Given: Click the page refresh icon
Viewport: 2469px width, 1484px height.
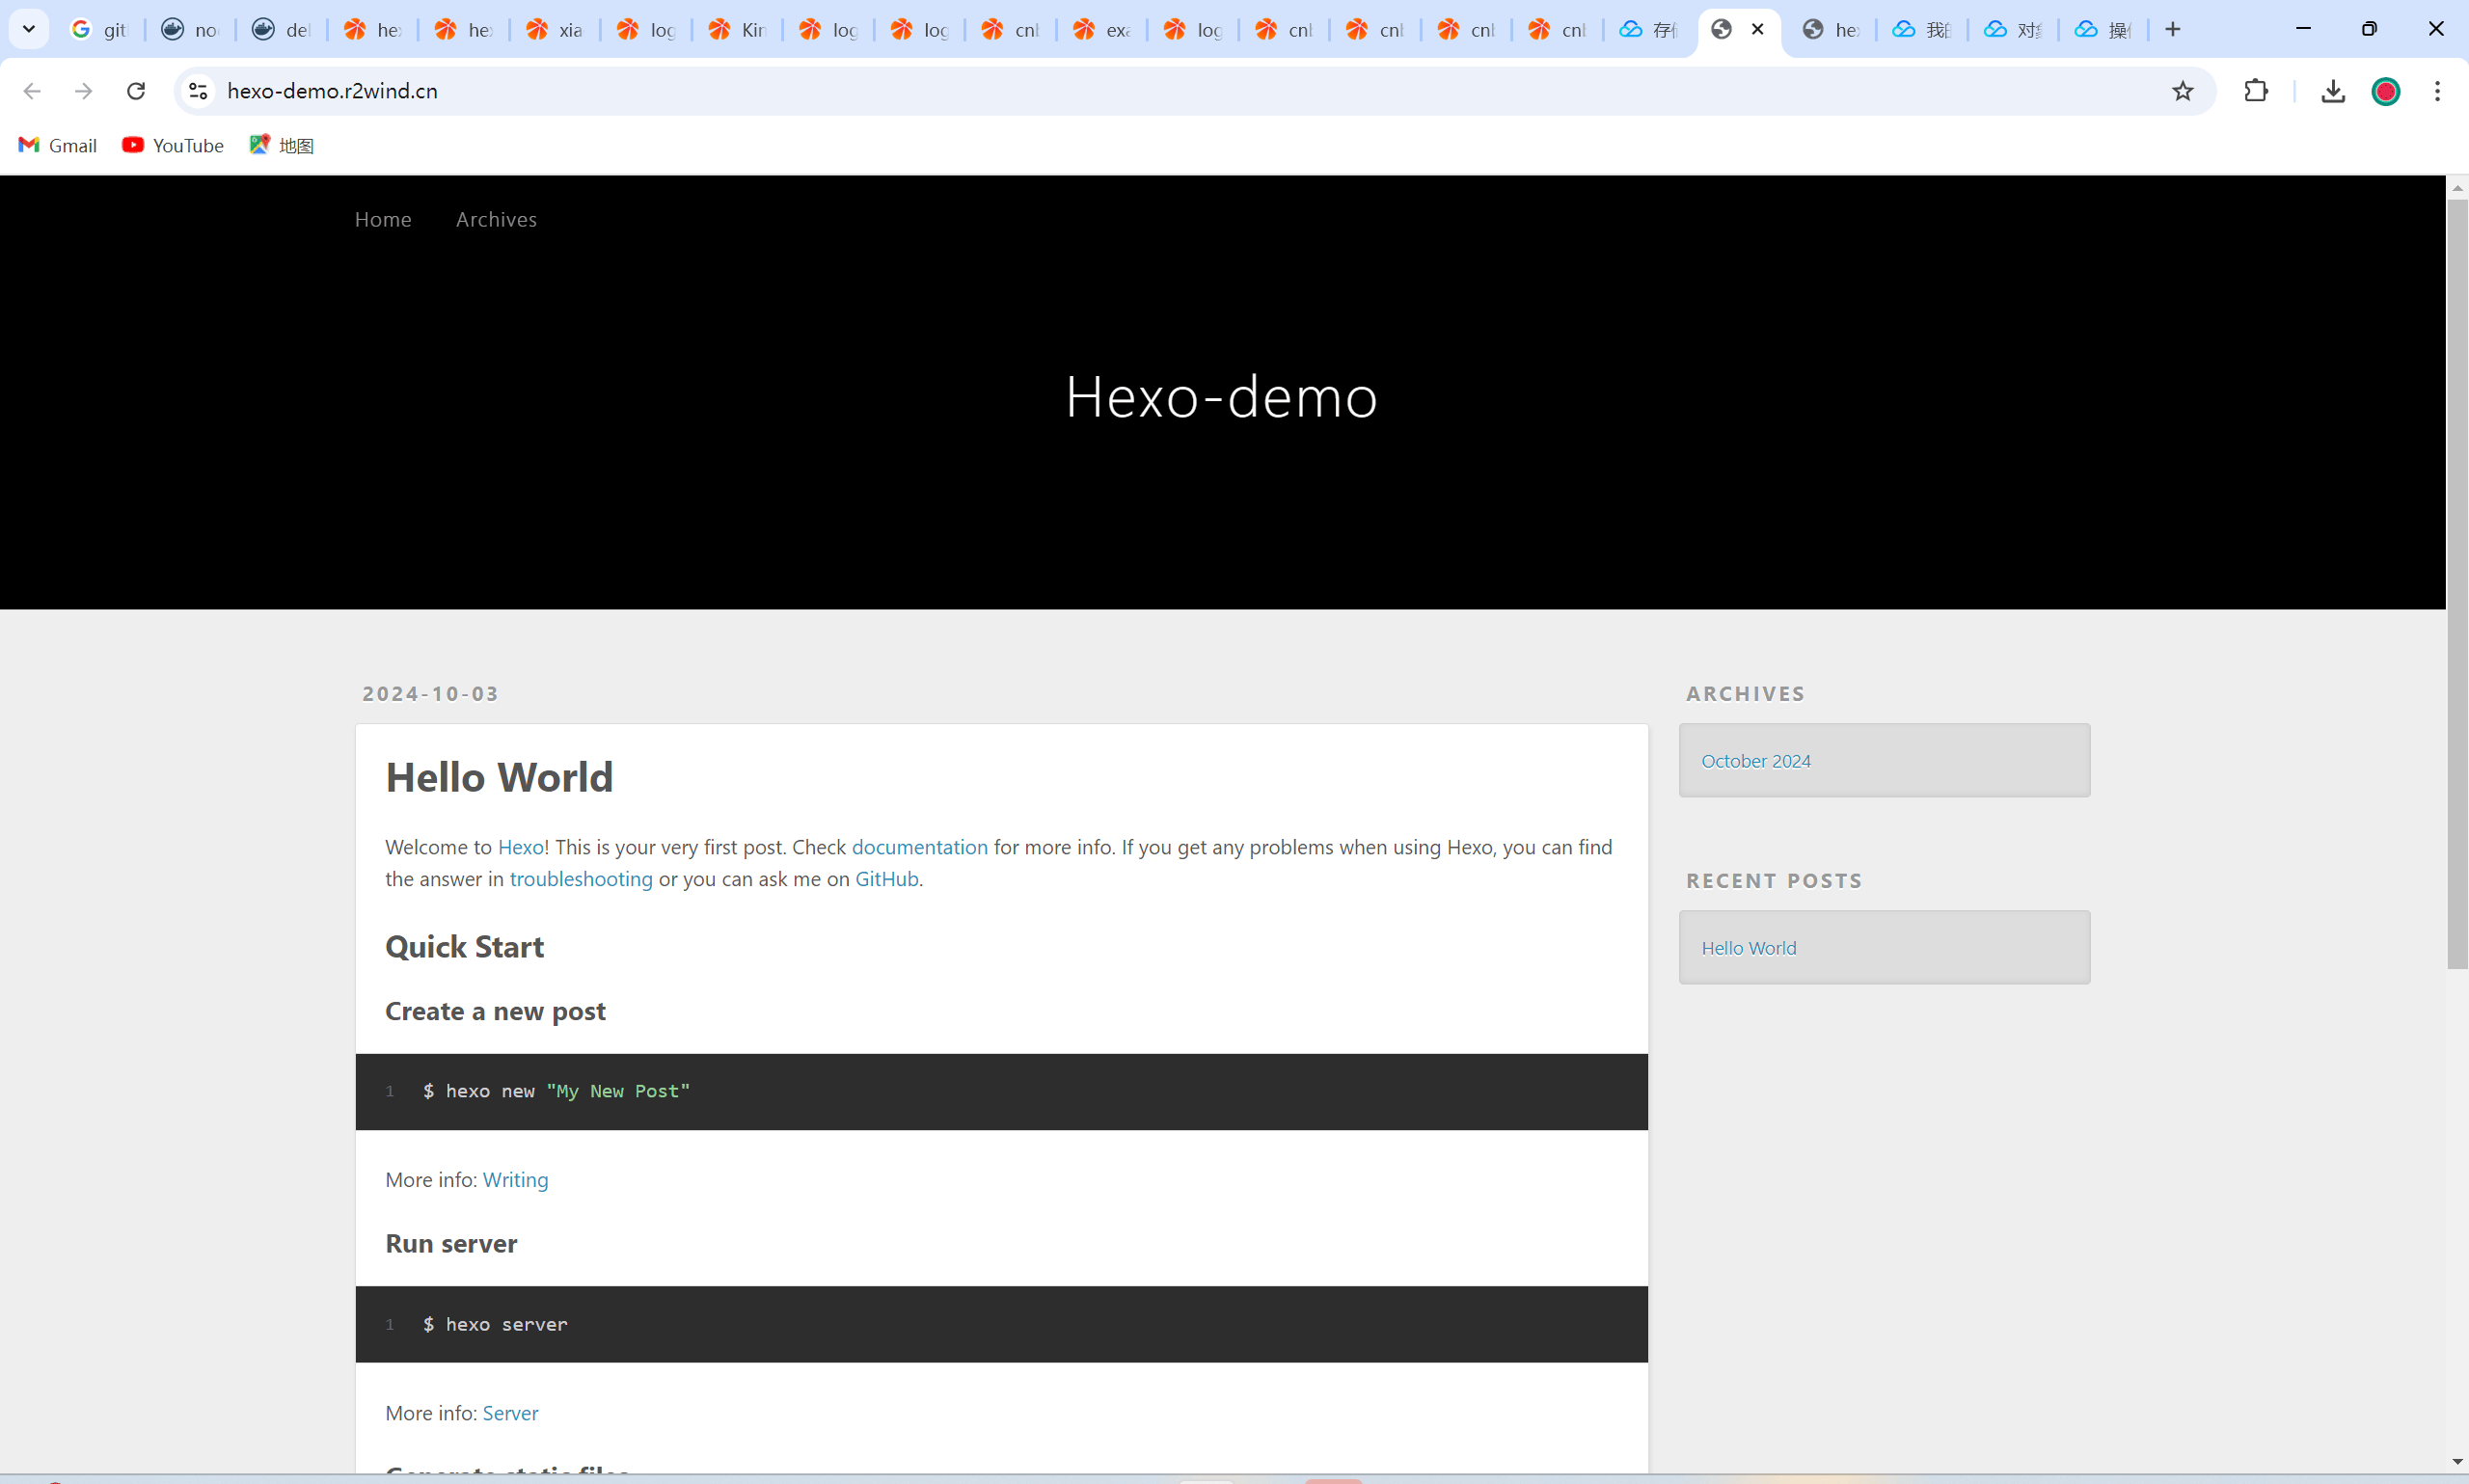Looking at the screenshot, I should (x=138, y=92).
